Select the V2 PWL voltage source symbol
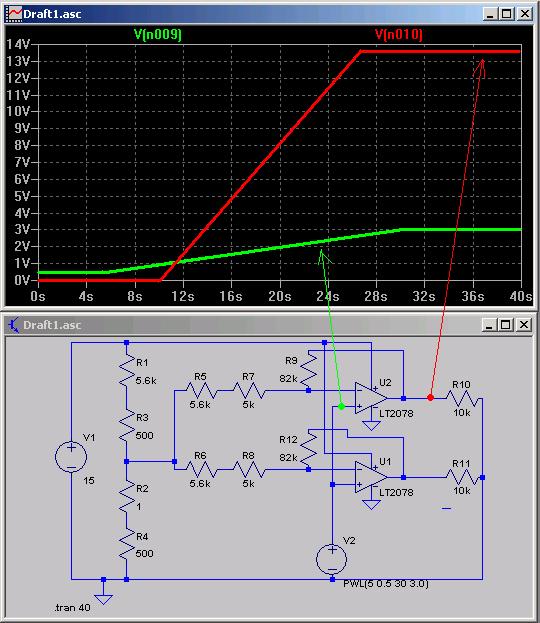The width and height of the screenshot is (540, 623). pyautogui.click(x=332, y=559)
